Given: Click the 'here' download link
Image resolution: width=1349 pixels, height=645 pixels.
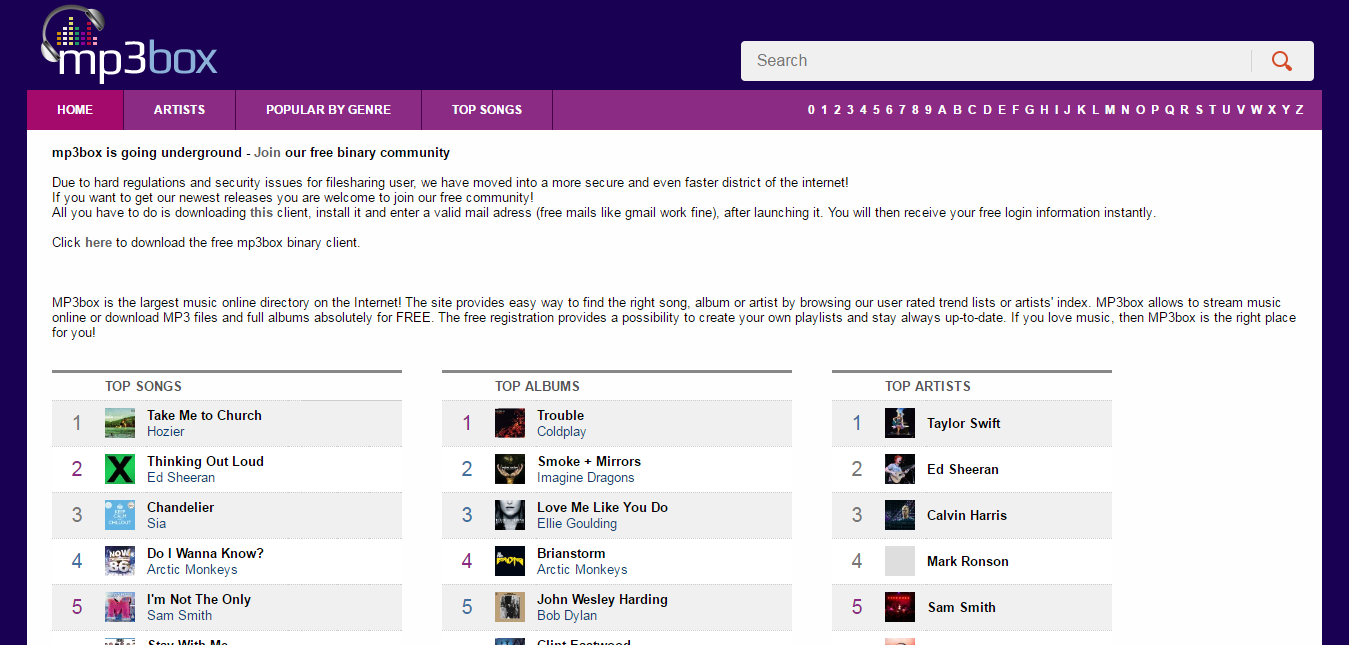Looking at the screenshot, I should [x=98, y=243].
